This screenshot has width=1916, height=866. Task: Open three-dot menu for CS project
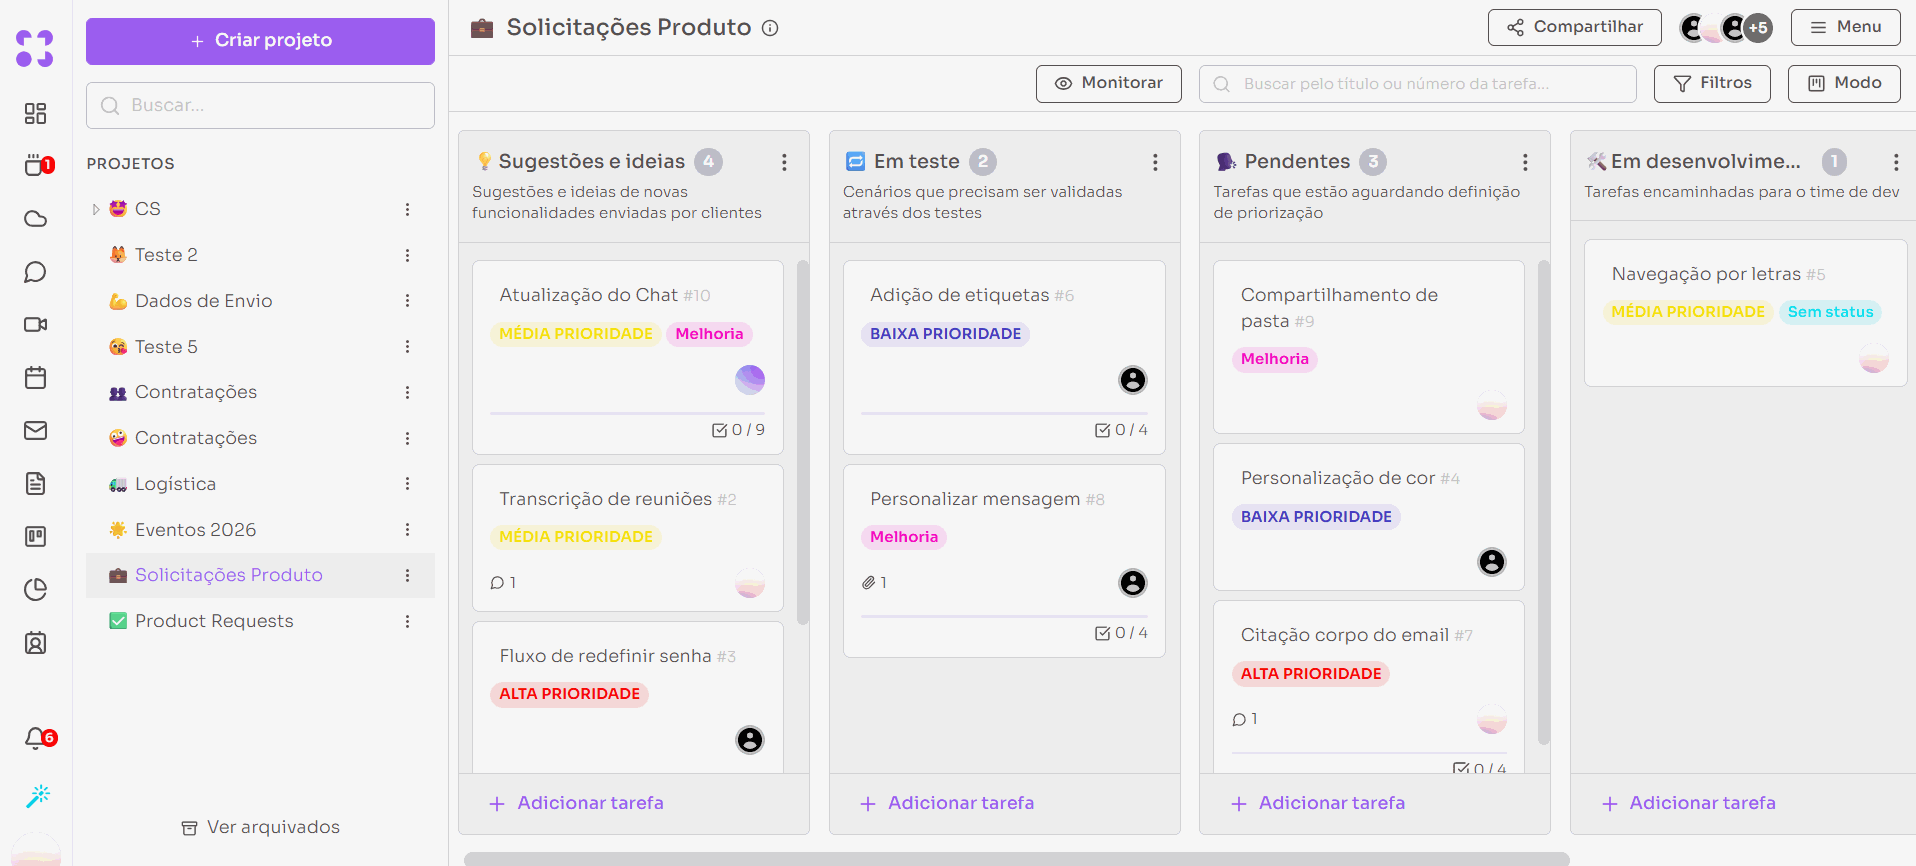click(407, 209)
